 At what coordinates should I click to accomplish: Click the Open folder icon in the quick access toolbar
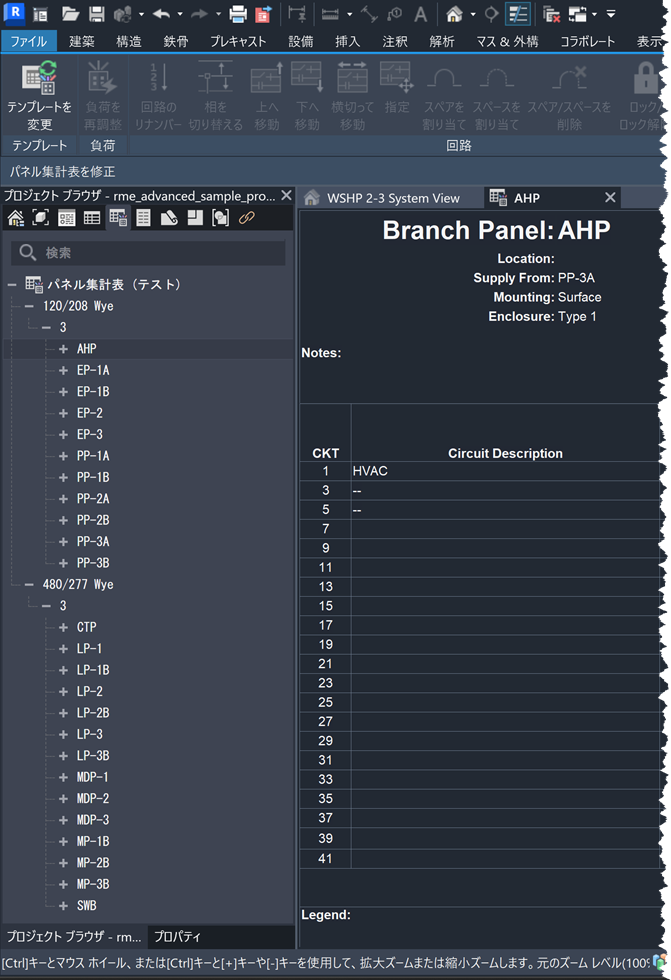click(70, 14)
